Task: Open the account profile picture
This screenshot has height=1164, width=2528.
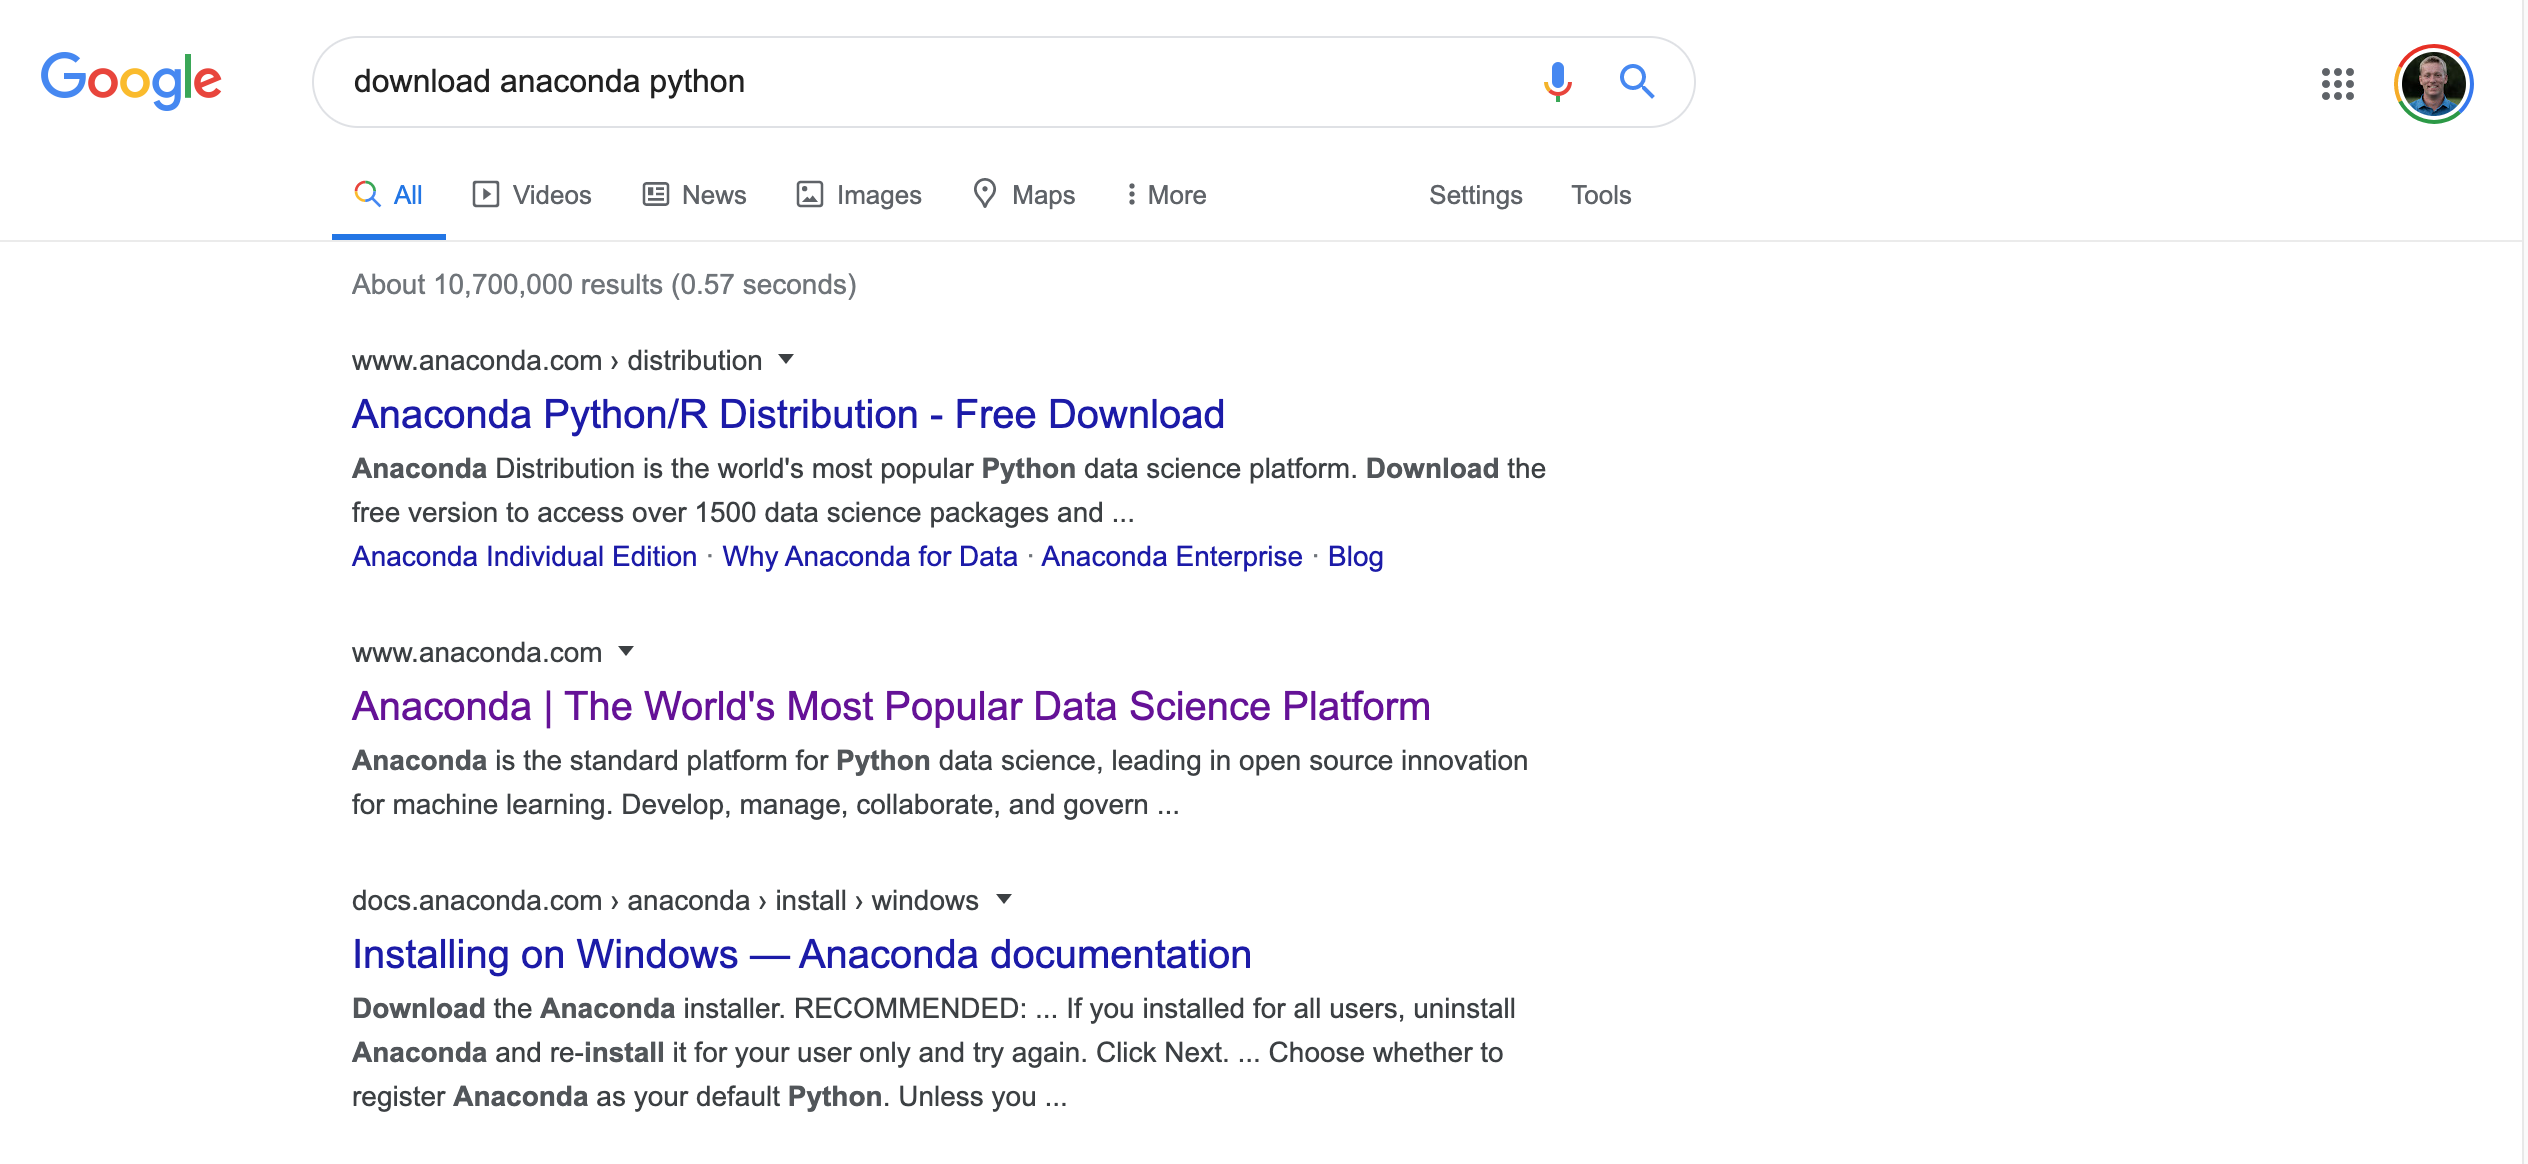Action: pos(2433,83)
